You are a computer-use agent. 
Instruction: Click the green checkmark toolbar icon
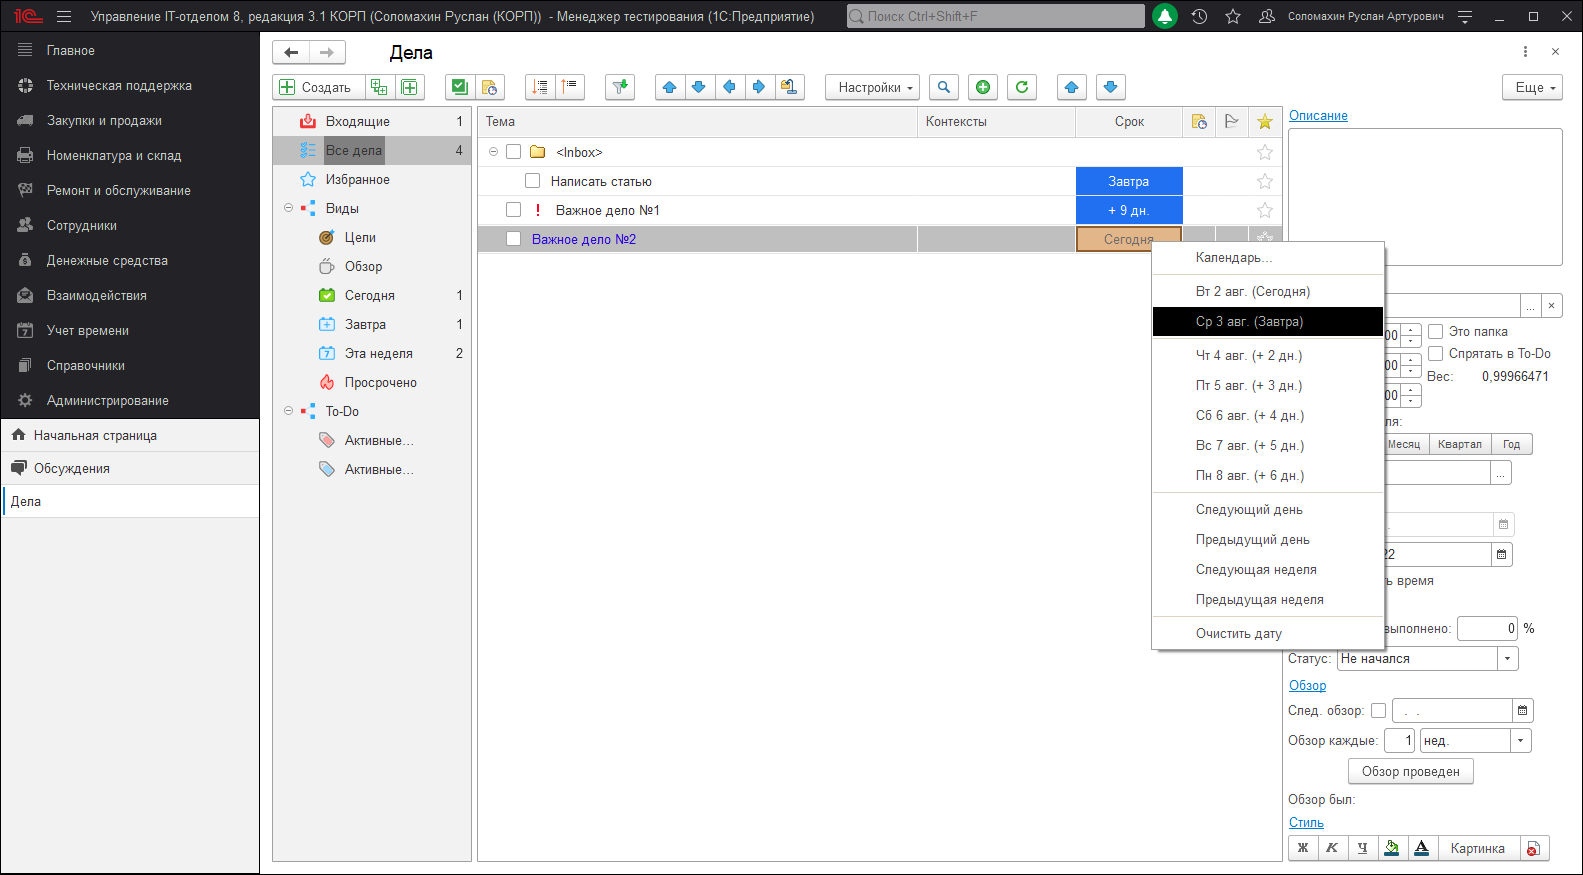click(x=459, y=87)
